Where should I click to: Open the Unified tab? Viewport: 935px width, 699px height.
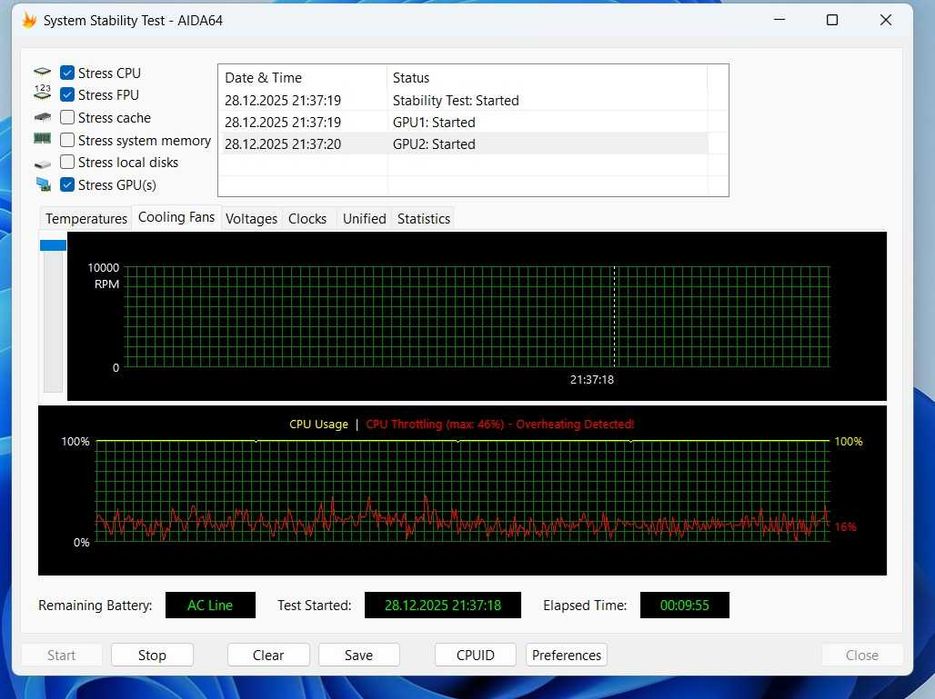(x=364, y=219)
